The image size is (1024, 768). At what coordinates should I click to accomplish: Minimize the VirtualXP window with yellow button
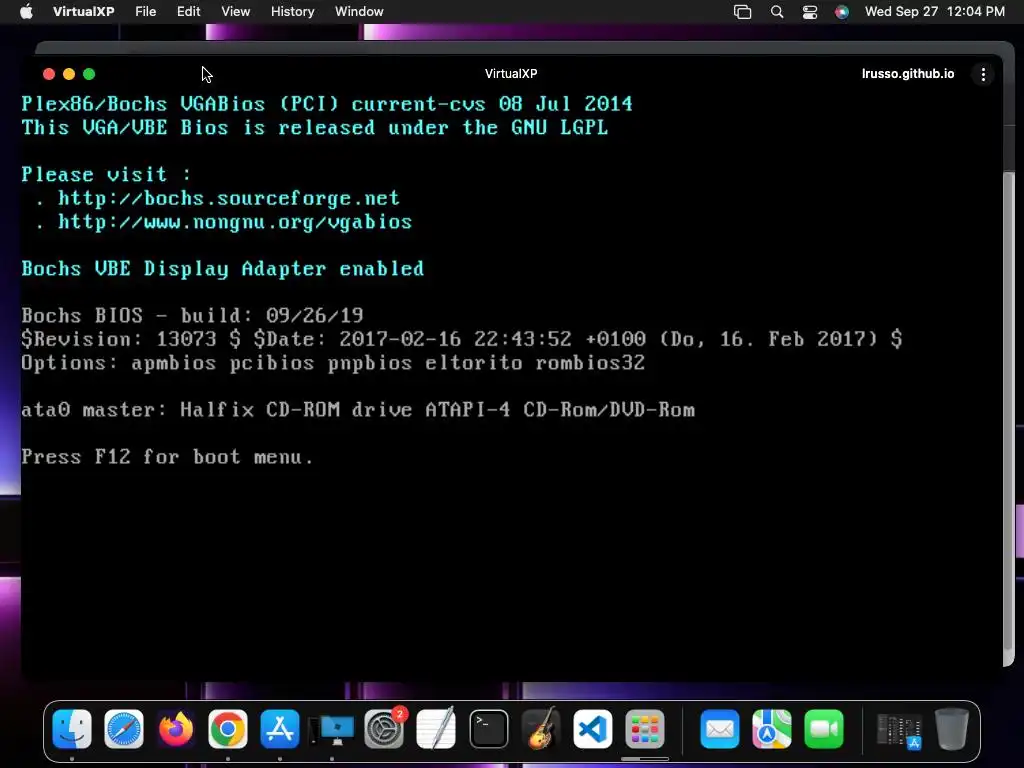point(69,74)
